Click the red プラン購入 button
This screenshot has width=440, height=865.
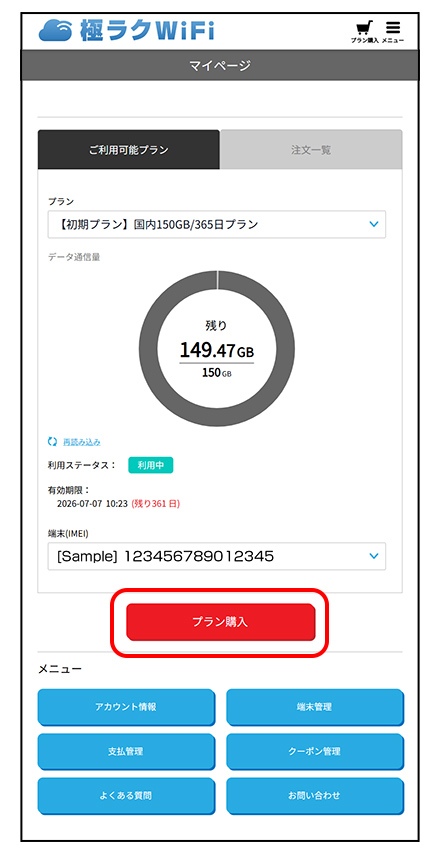tap(221, 622)
